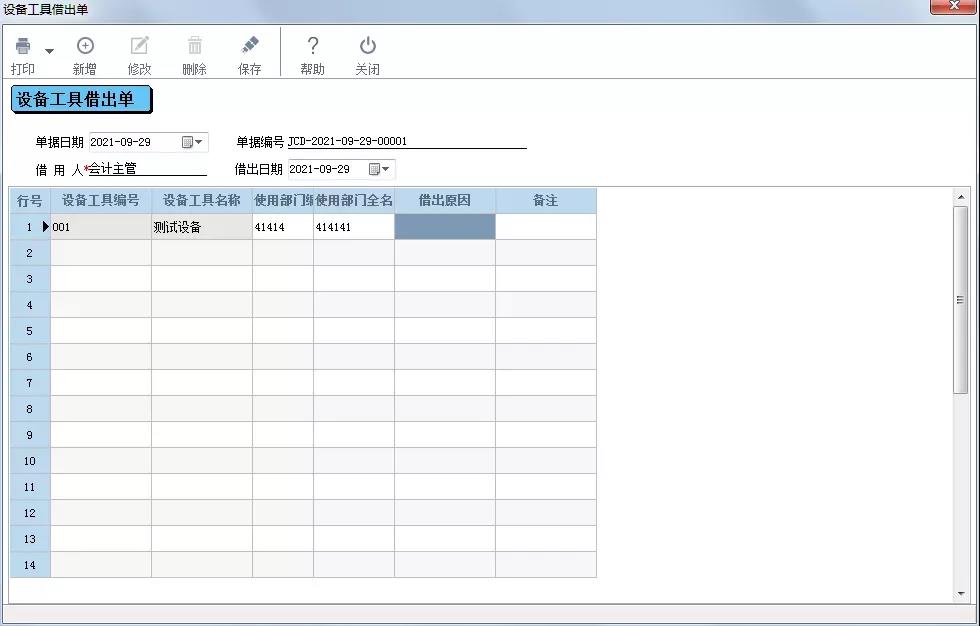The width and height of the screenshot is (980, 626).
Task: Select row header number 12
Action: (x=29, y=513)
